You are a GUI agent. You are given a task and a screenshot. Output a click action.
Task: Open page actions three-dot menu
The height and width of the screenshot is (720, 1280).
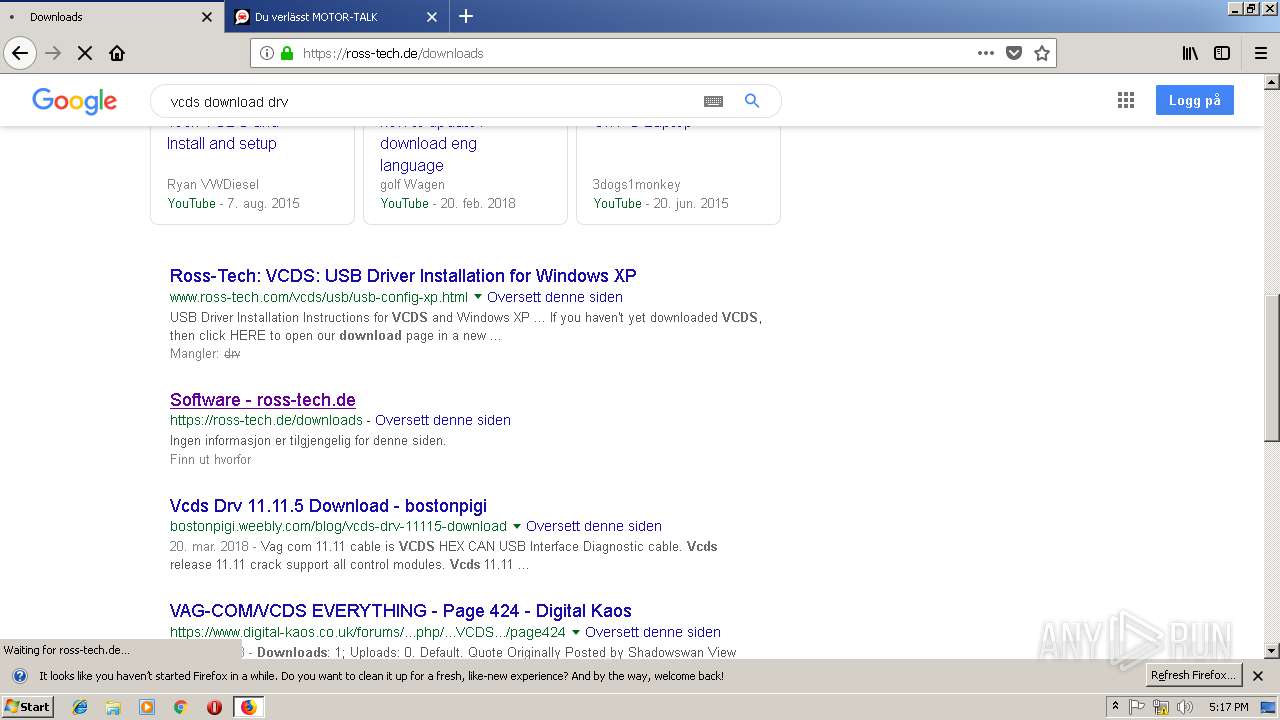[x=986, y=53]
